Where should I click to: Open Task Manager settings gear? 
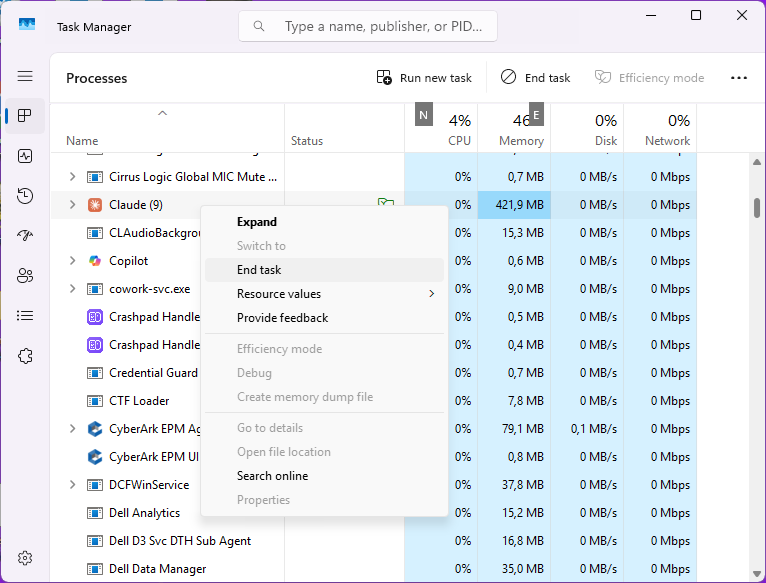click(25, 558)
